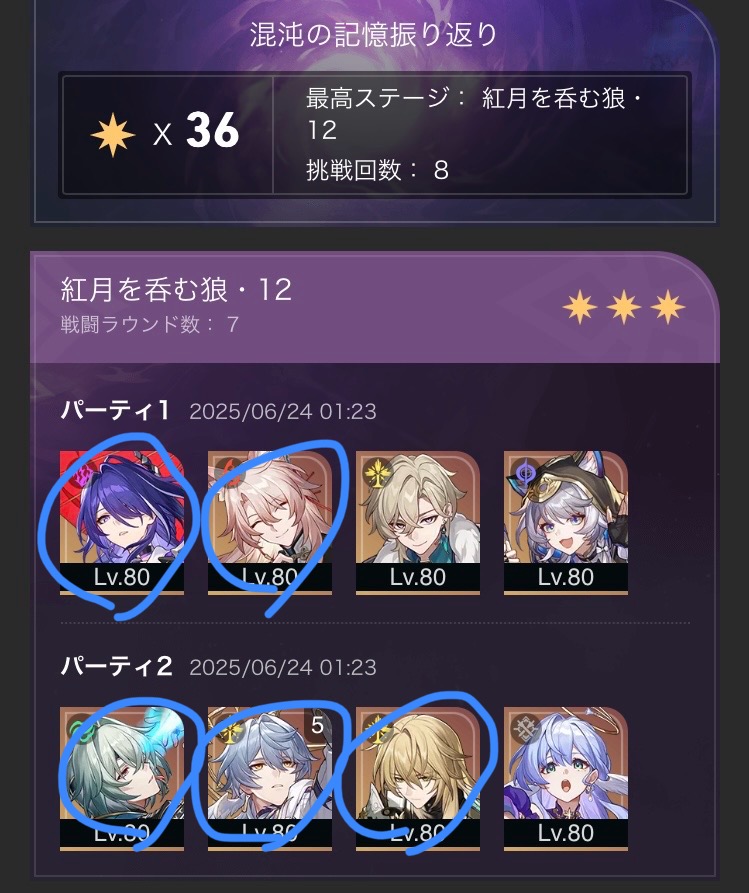Screen dimensions: 749x893
Task: Select the cat-eared hooded character in Party 1
Action: coord(566,522)
